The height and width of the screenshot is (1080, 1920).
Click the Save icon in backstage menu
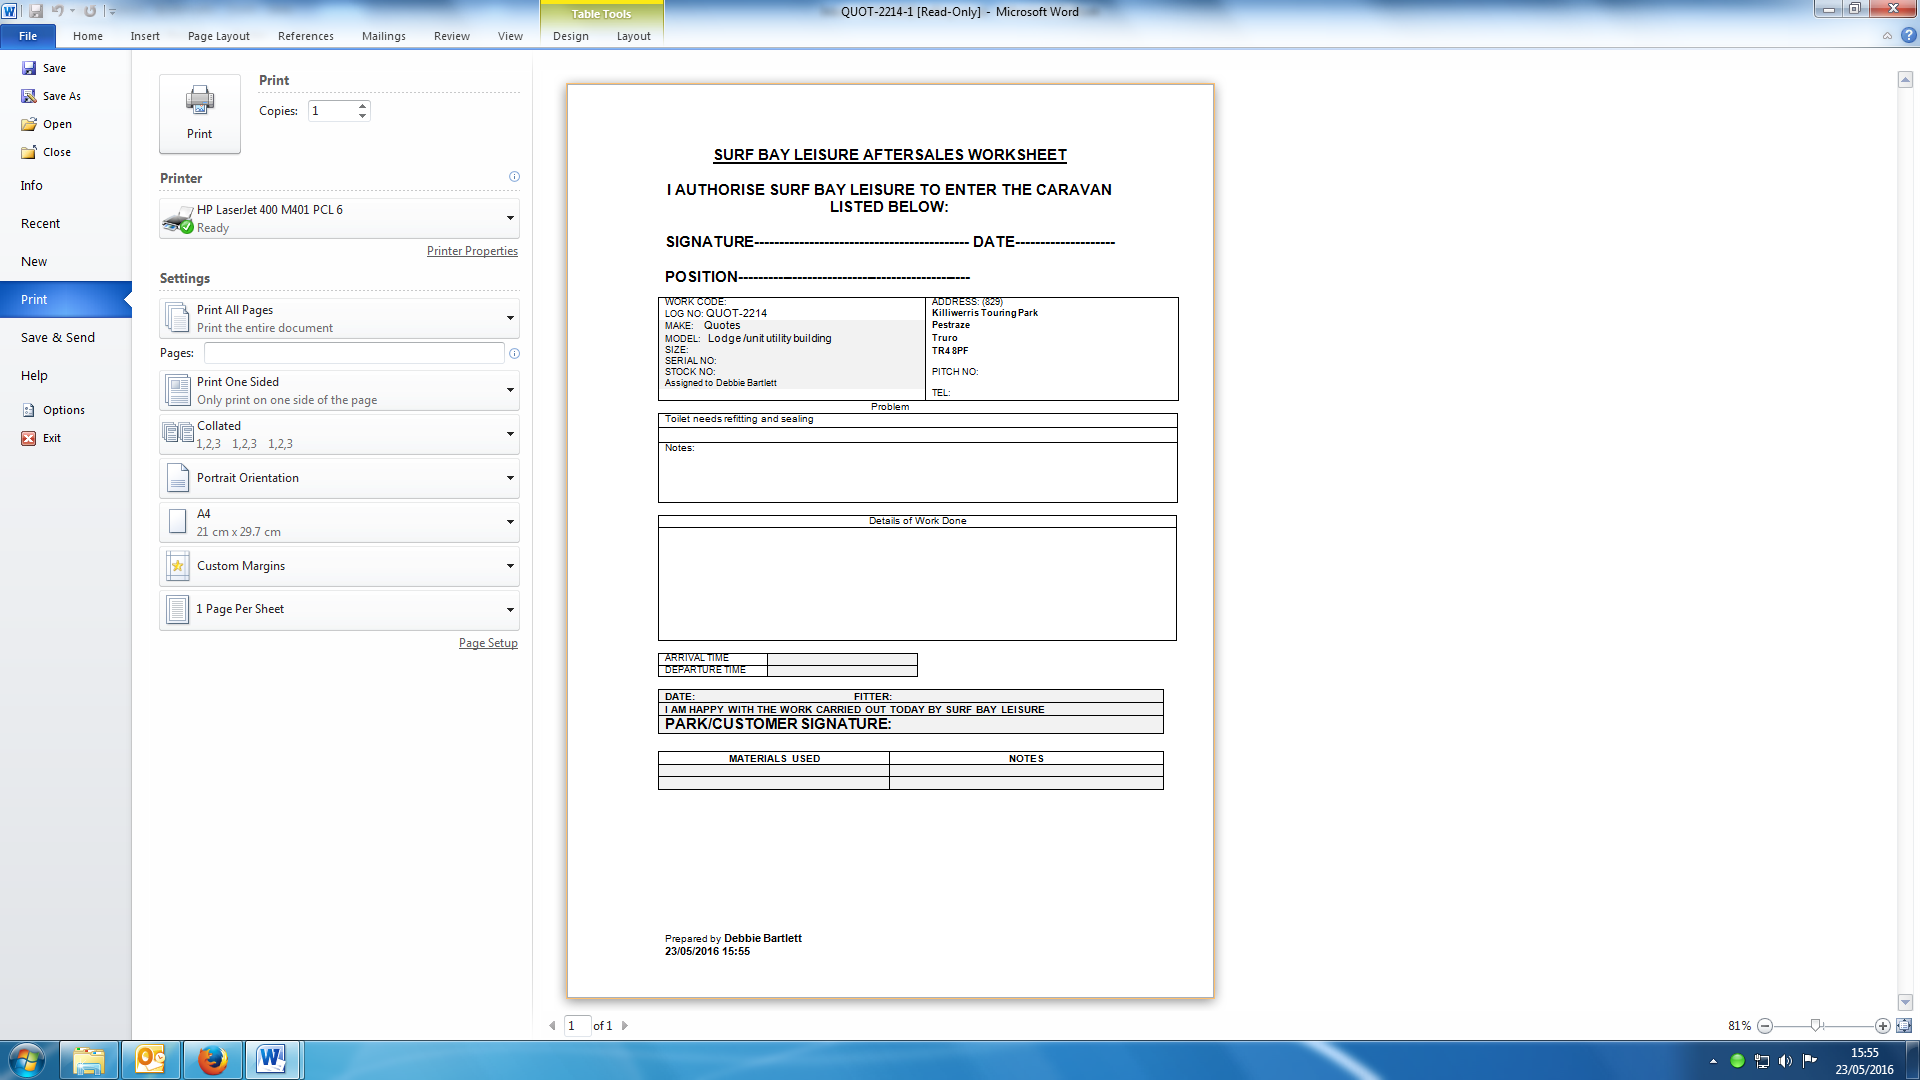29,68
